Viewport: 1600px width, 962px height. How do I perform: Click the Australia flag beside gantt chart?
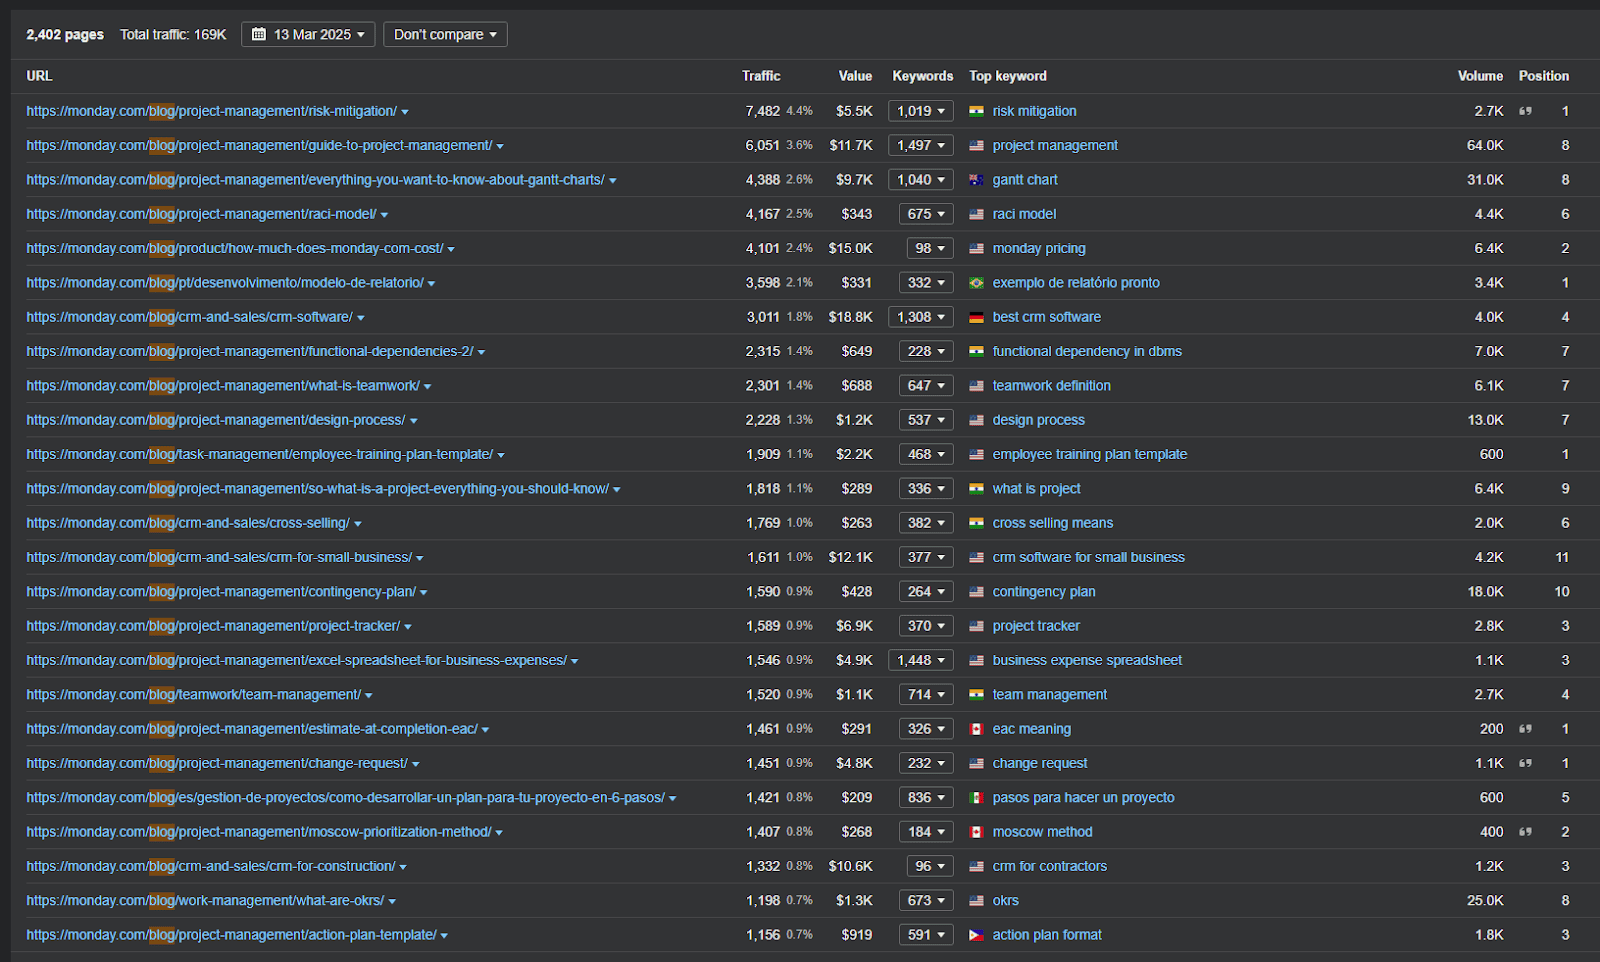976,180
